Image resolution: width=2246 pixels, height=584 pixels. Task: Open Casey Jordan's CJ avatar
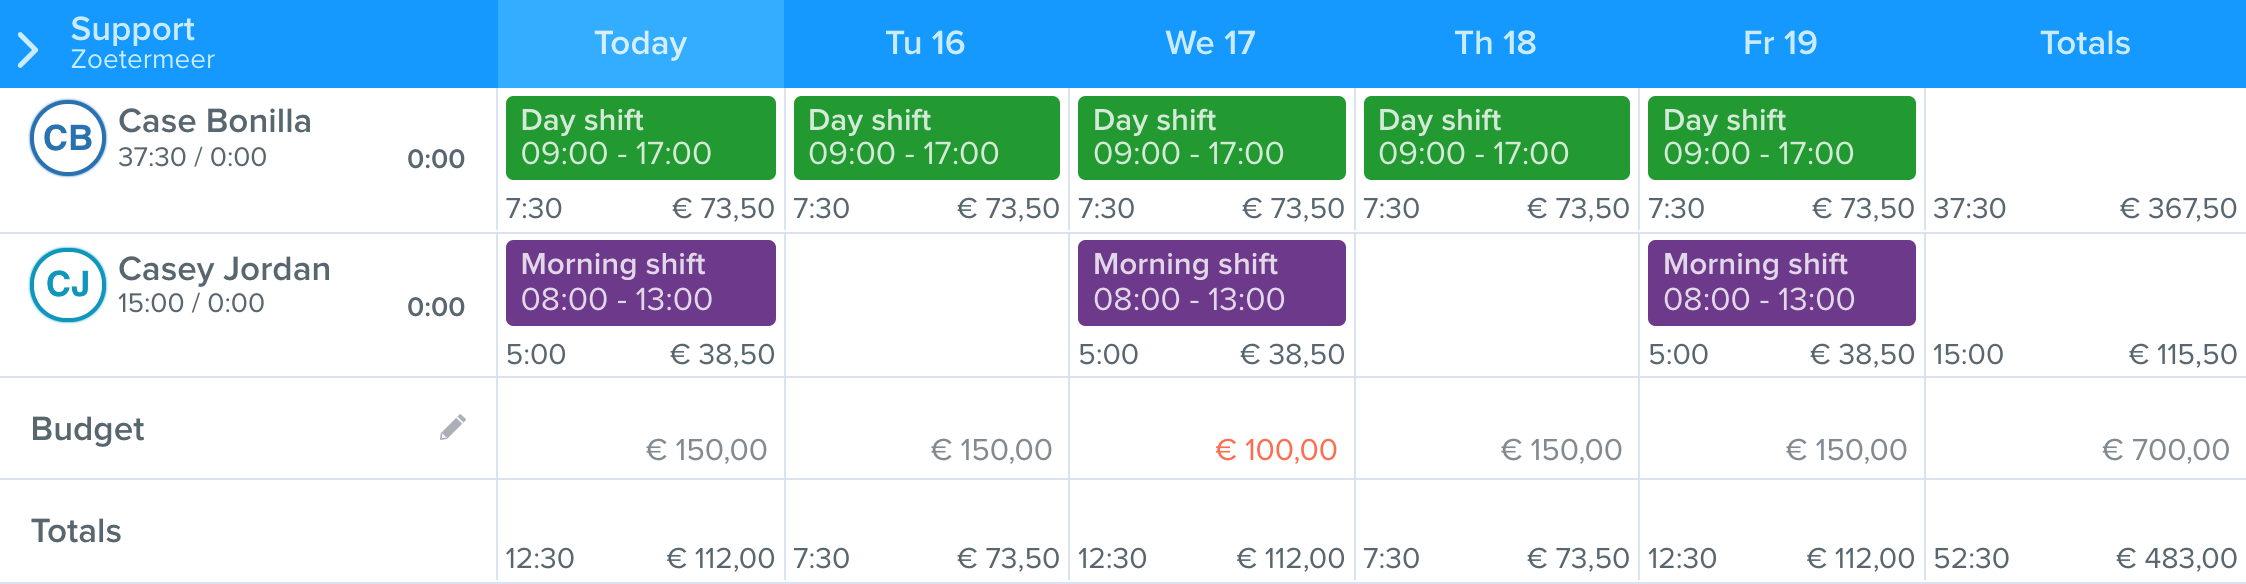click(x=68, y=285)
